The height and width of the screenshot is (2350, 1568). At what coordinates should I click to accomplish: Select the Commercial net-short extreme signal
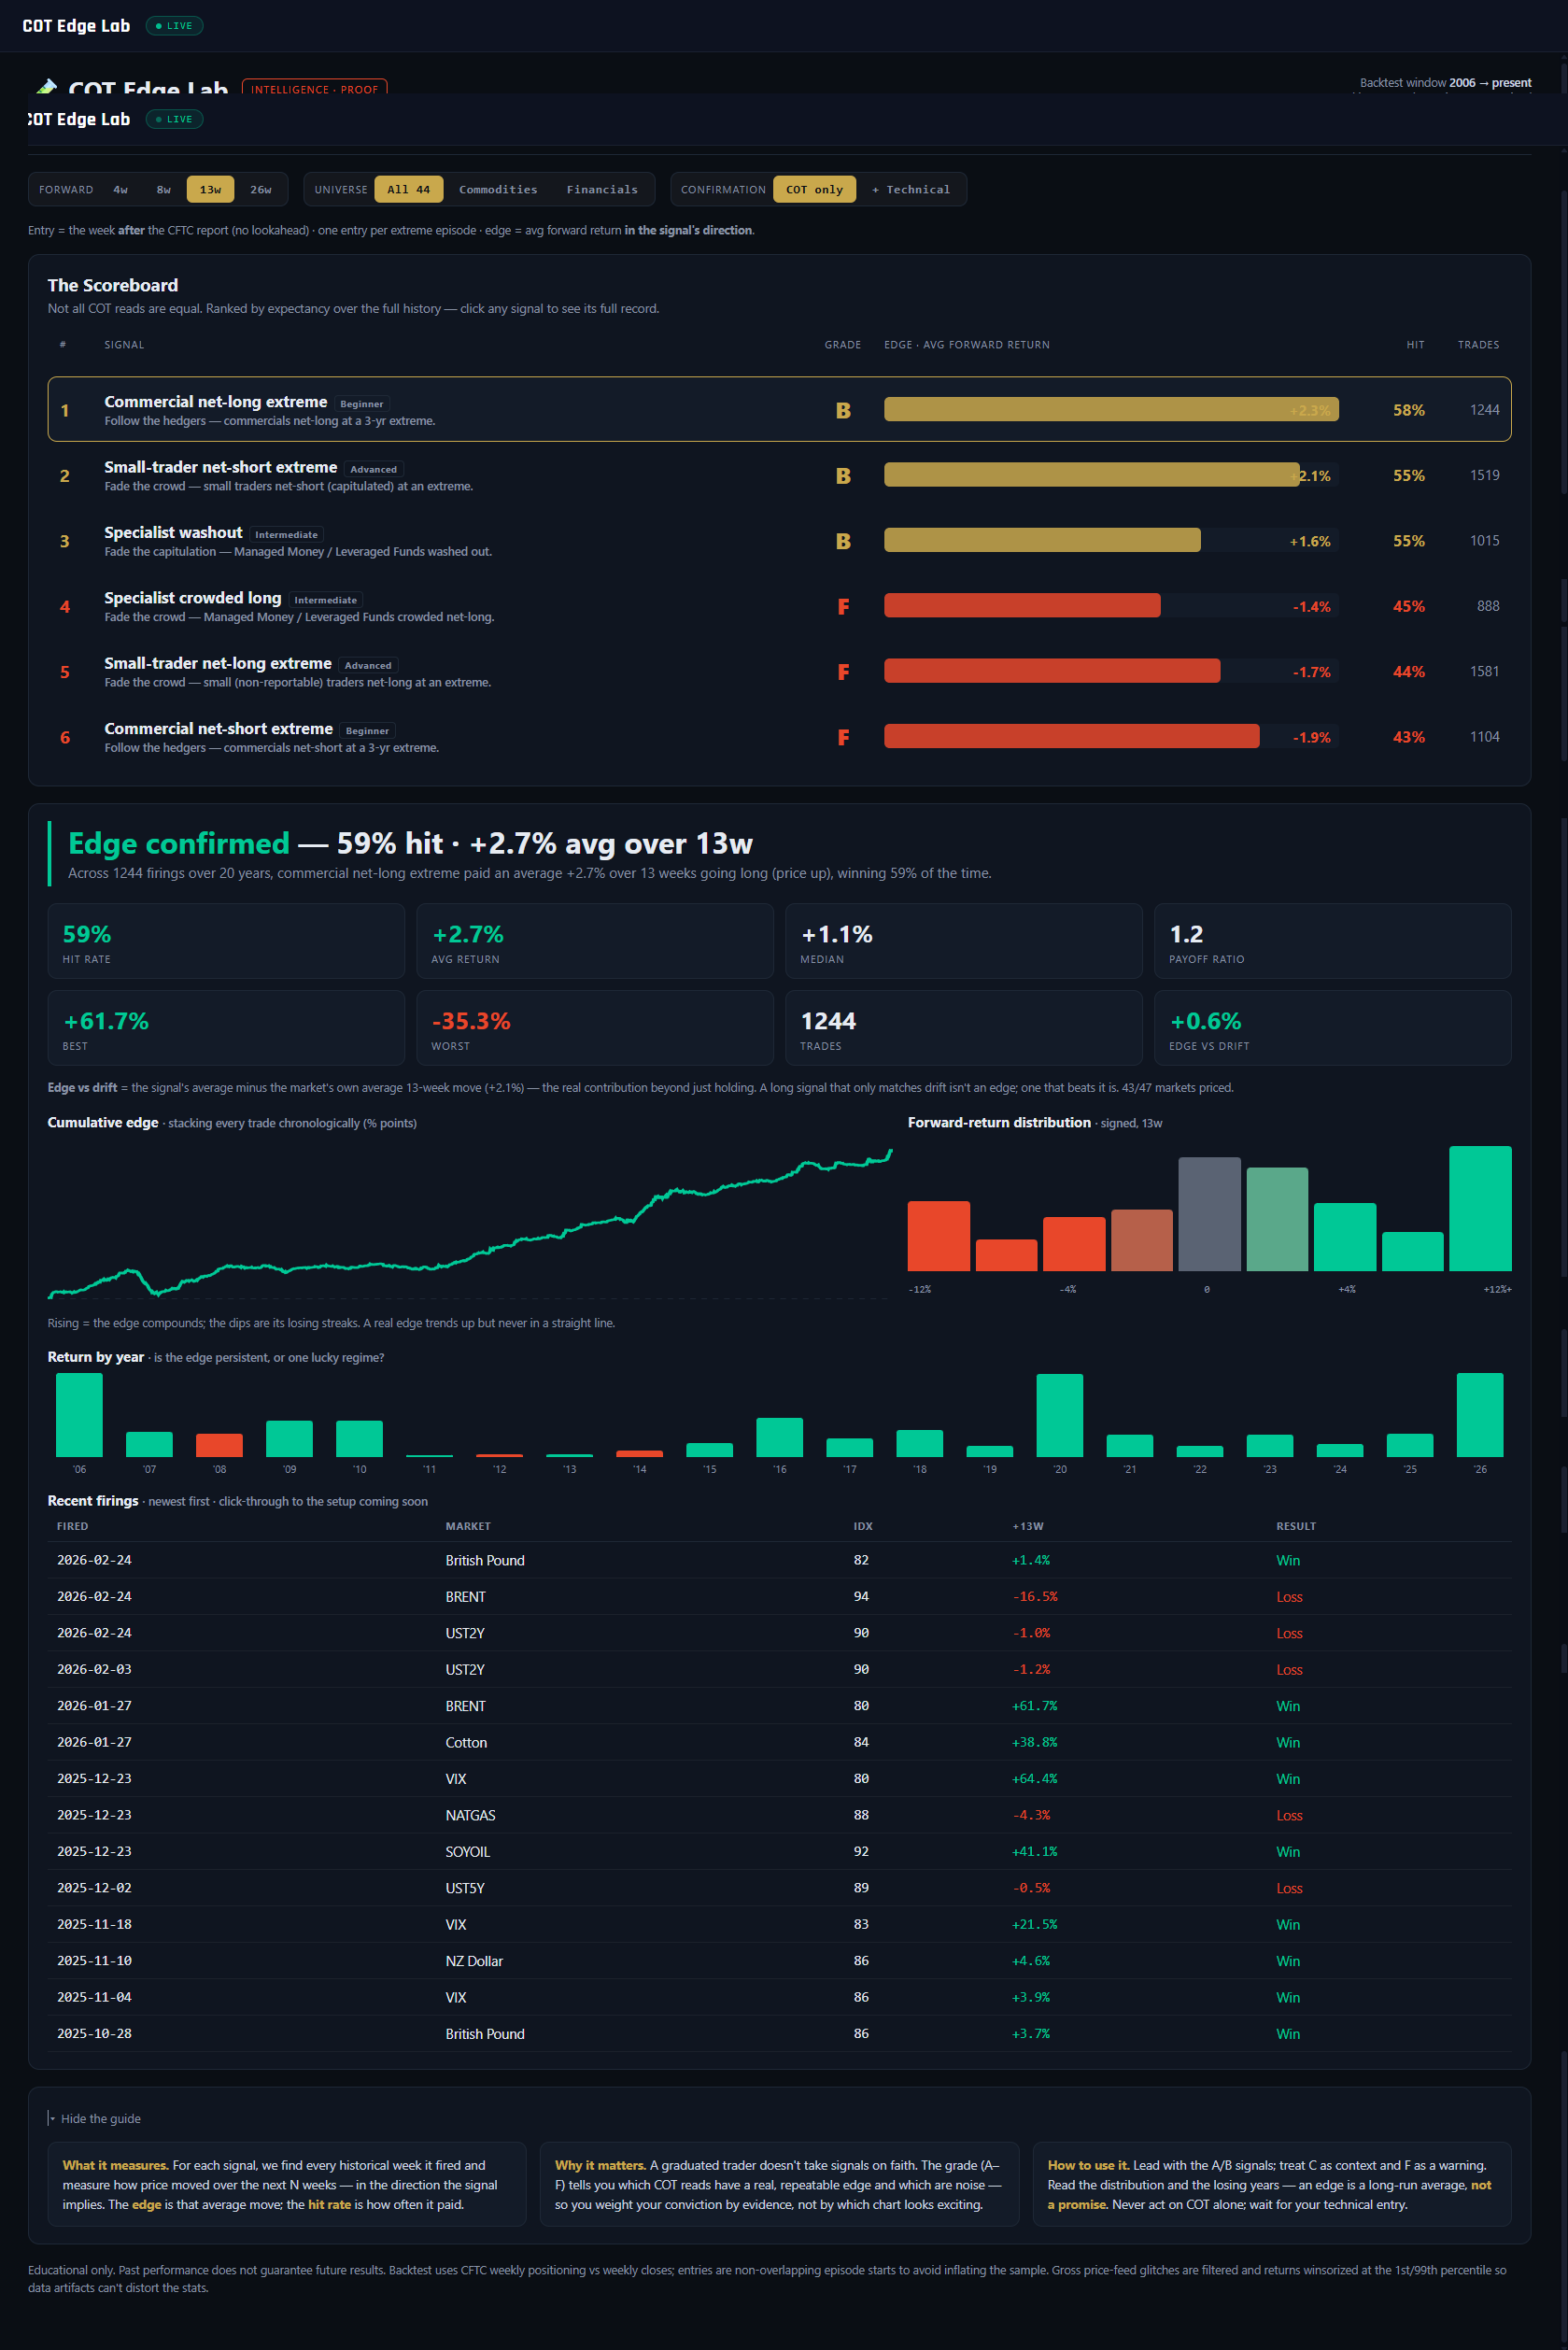coord(779,737)
